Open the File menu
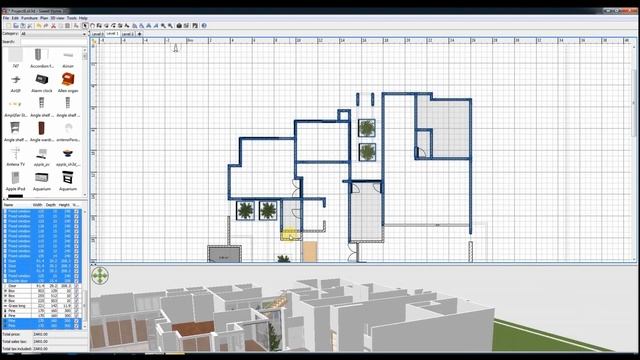This screenshot has width=640, height=360. [x=6, y=18]
